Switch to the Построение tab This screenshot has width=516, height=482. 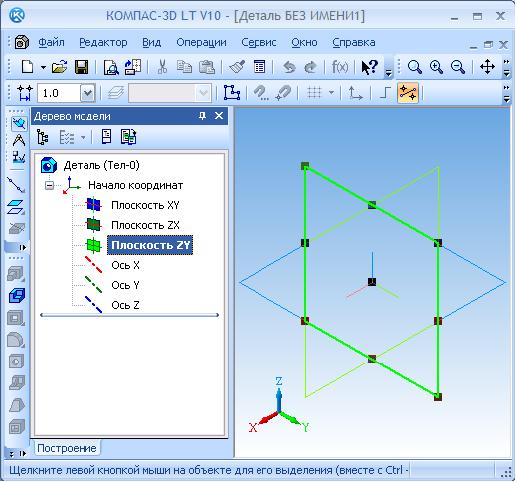click(67, 448)
